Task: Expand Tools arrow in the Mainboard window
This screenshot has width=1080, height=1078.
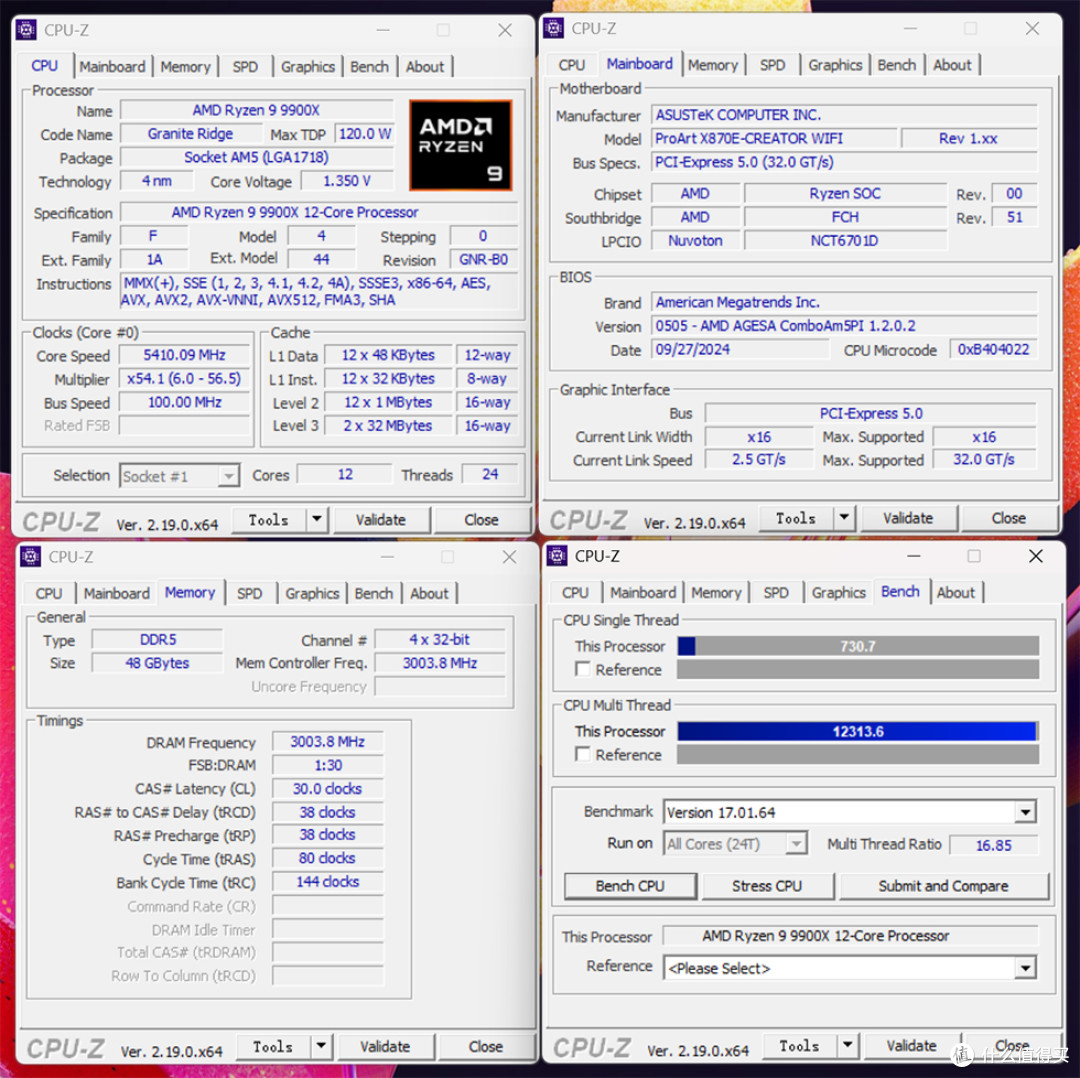Action: [x=844, y=517]
